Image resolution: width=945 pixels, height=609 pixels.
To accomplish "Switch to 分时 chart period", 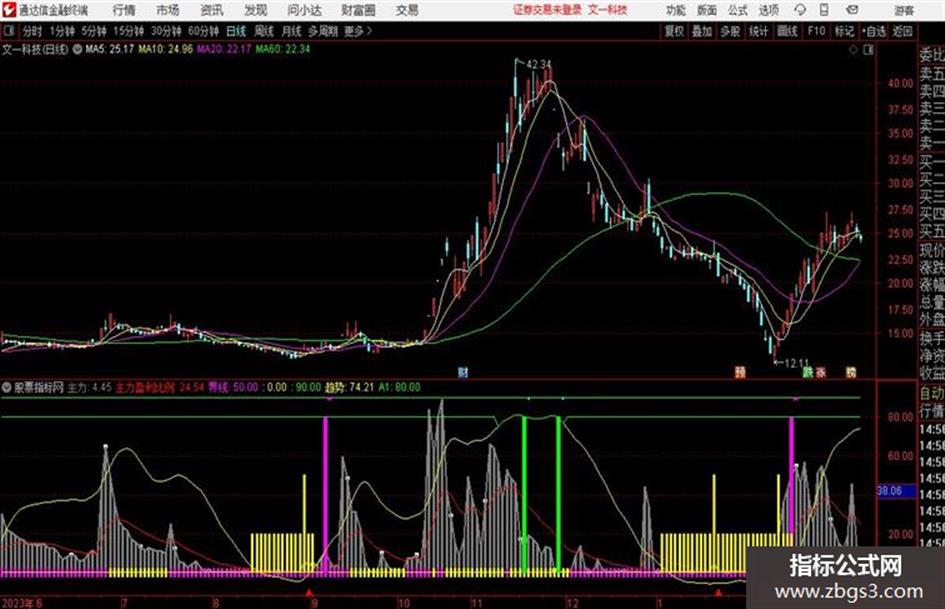I will pos(32,31).
